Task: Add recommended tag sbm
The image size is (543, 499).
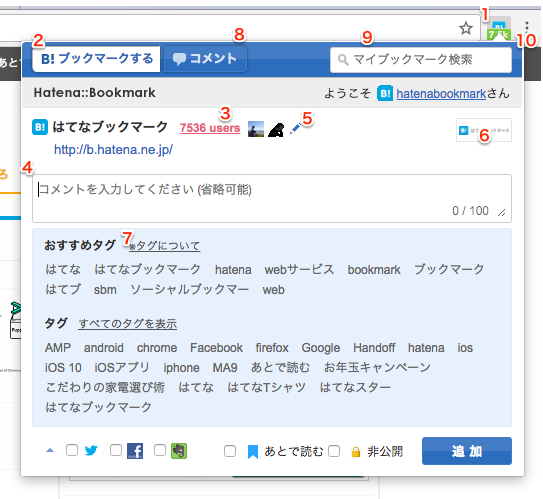Action: (105, 290)
